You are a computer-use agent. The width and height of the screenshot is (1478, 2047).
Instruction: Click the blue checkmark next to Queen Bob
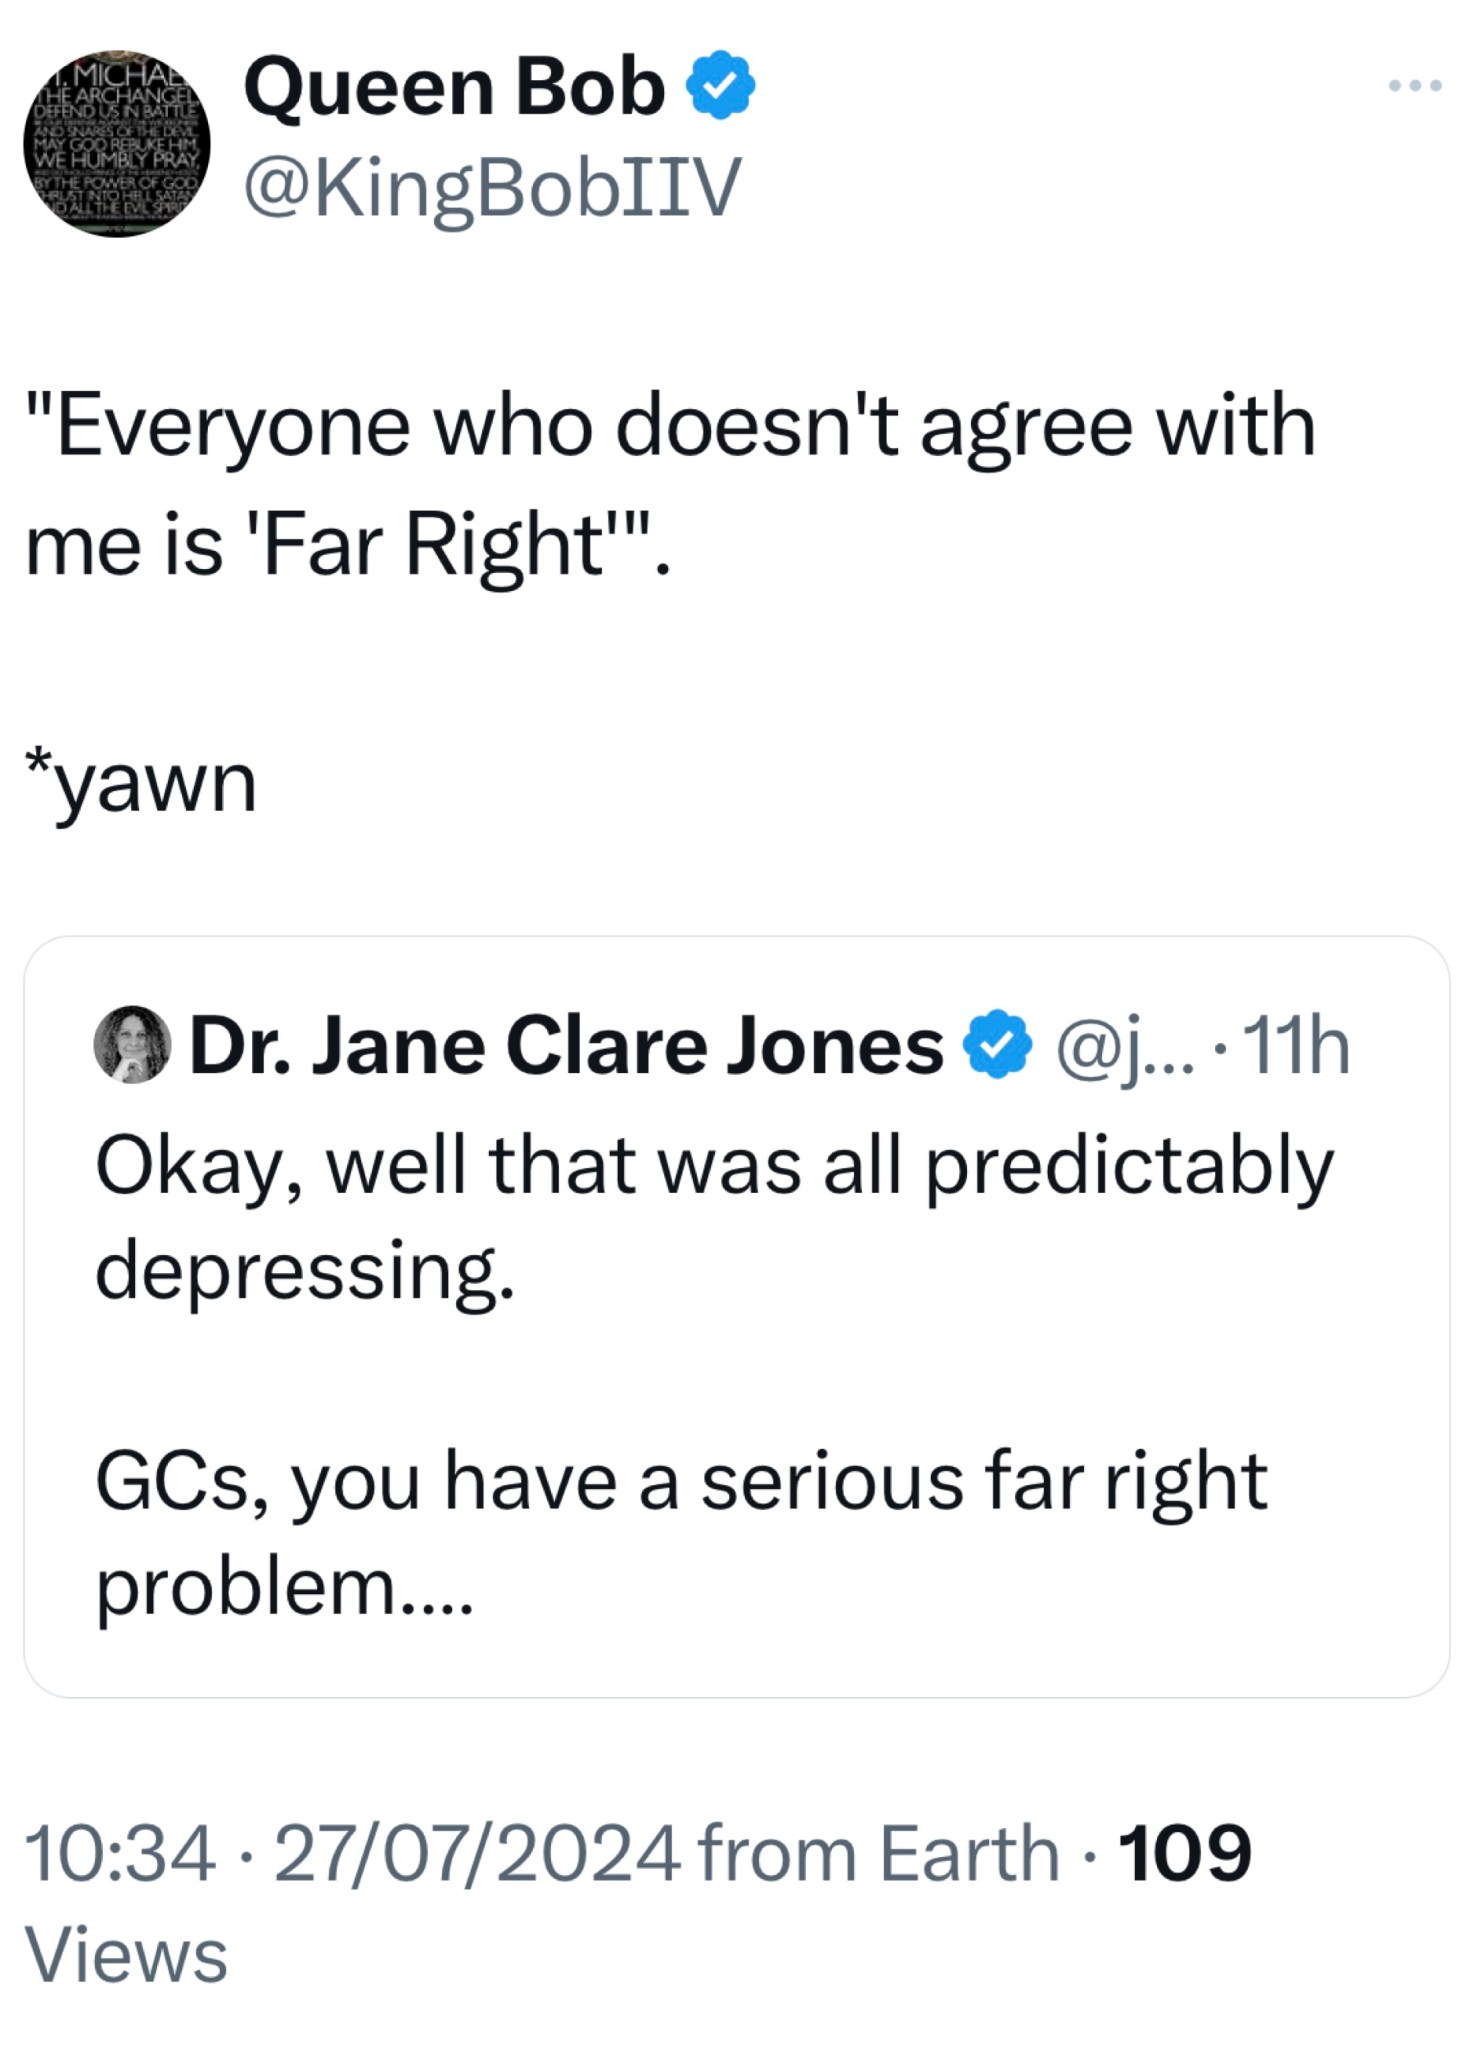(x=719, y=86)
